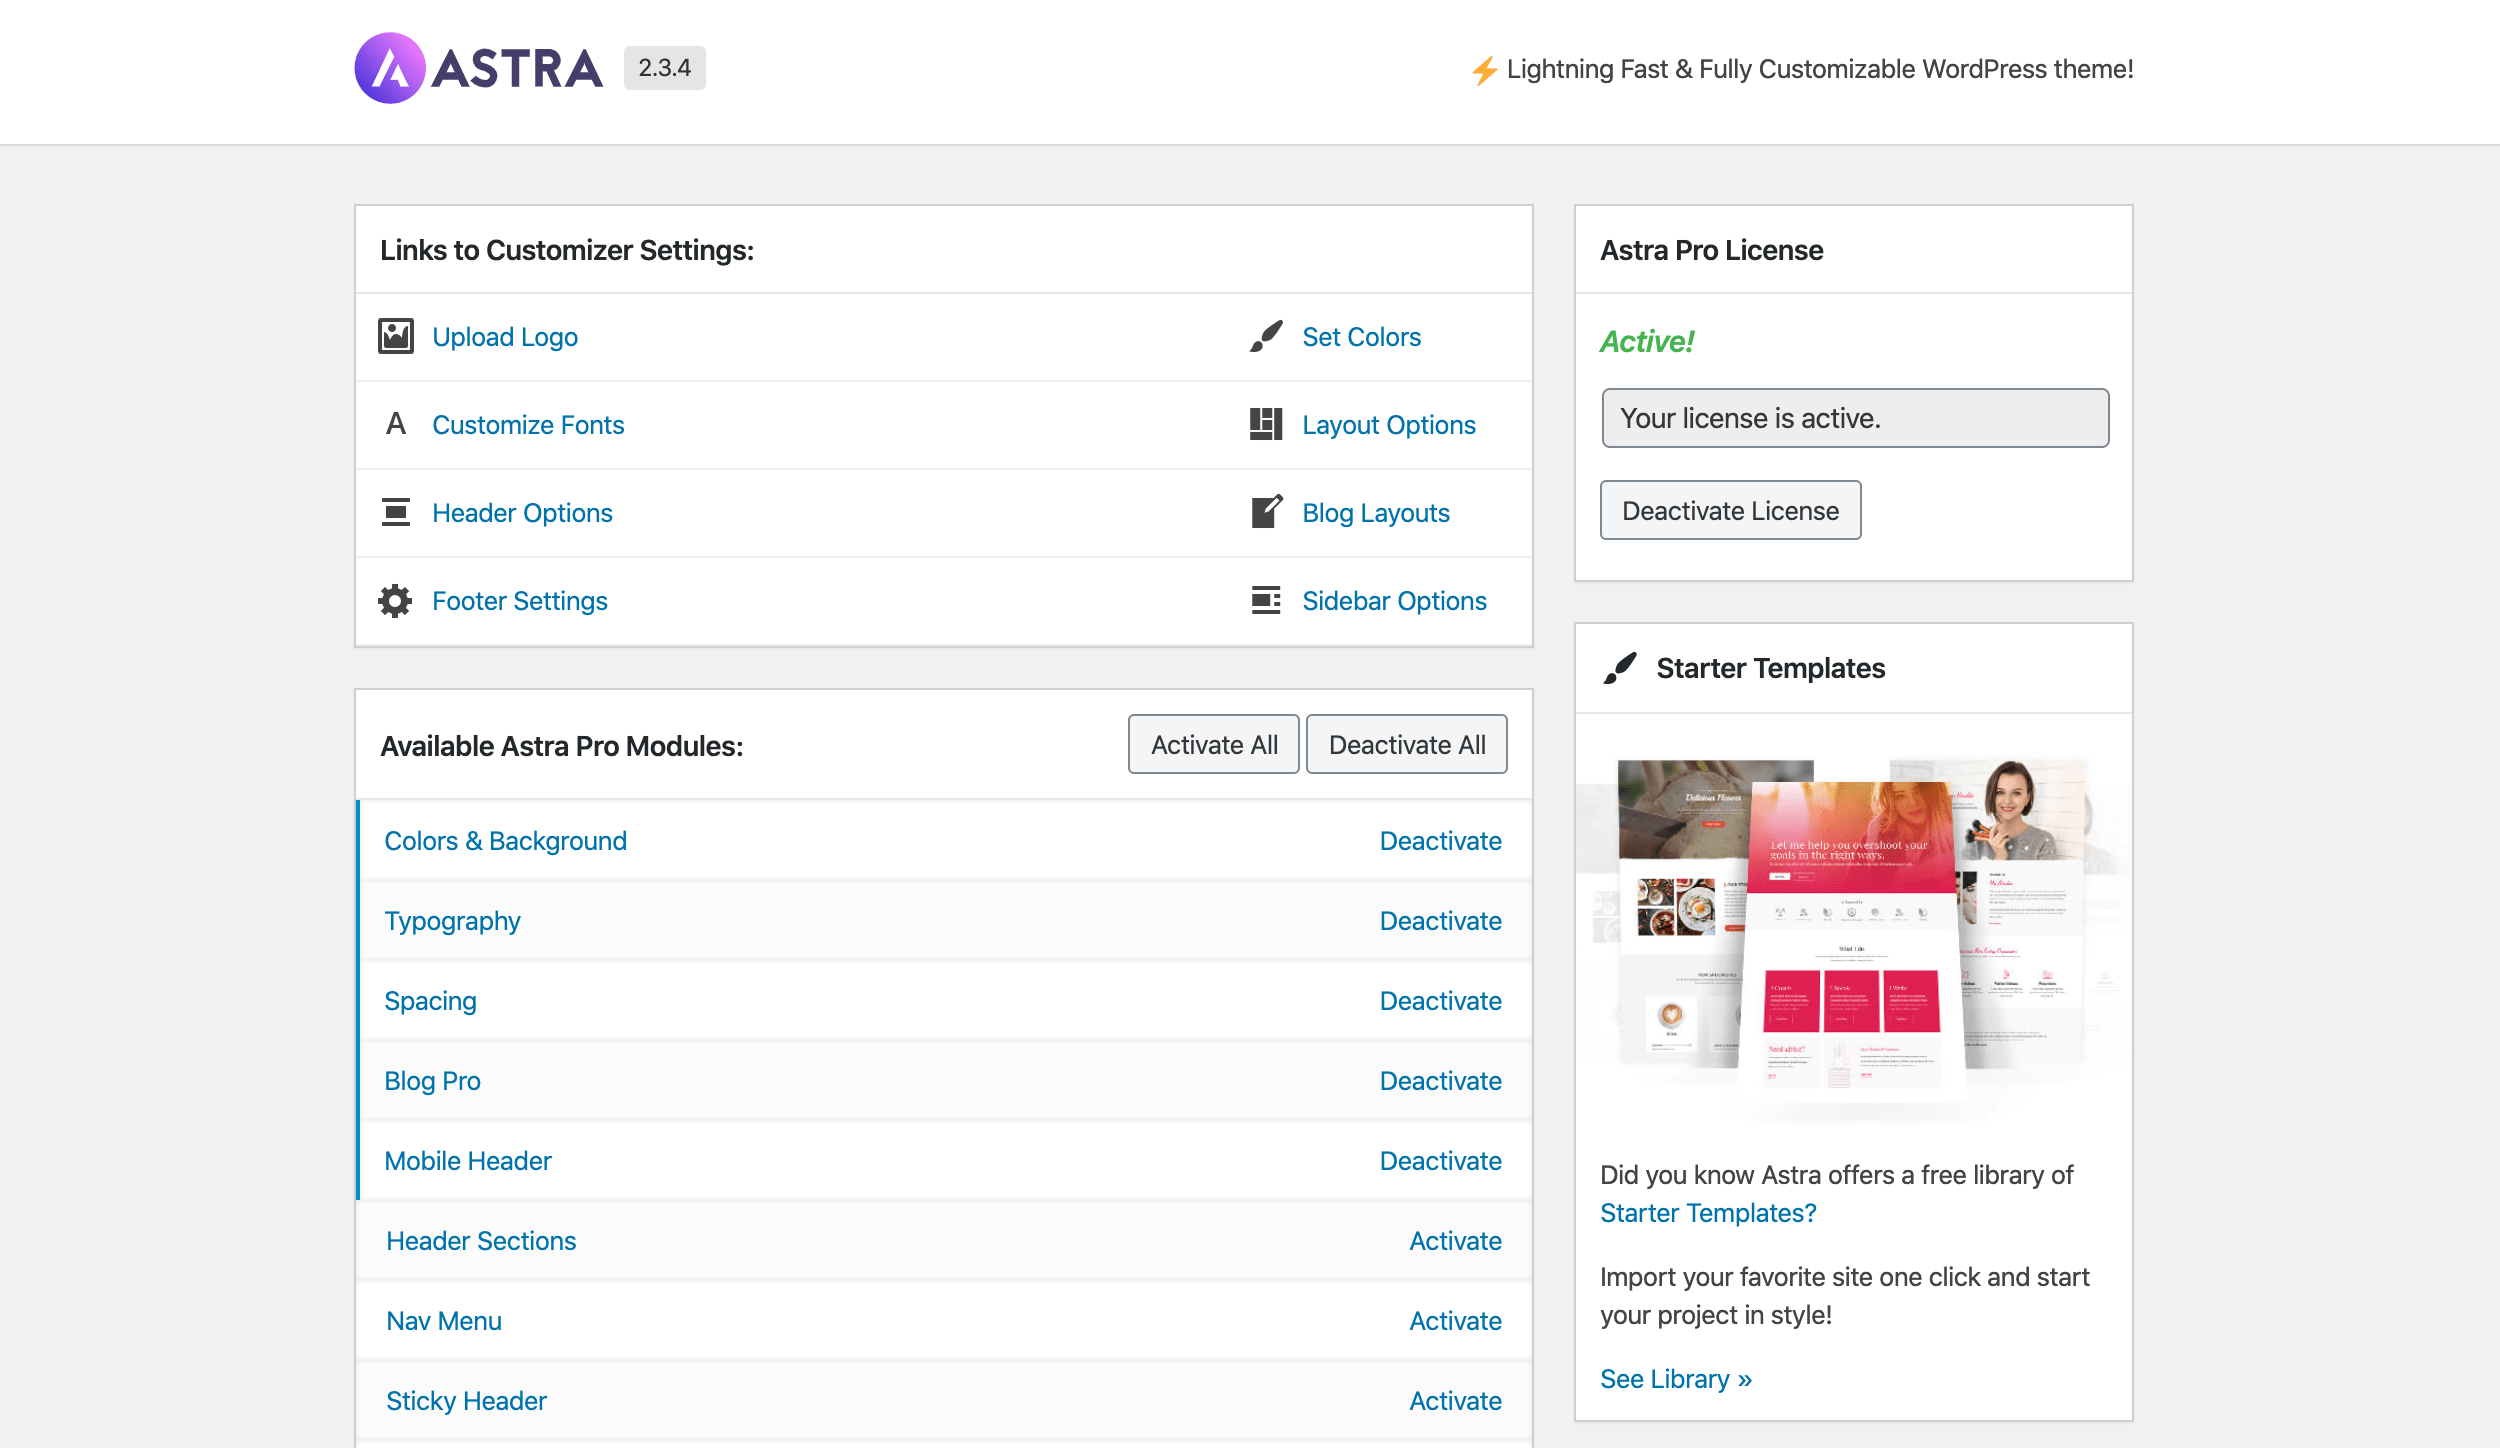The height and width of the screenshot is (1448, 2500).
Task: Click the Layout Options grid icon
Action: [x=1266, y=424]
